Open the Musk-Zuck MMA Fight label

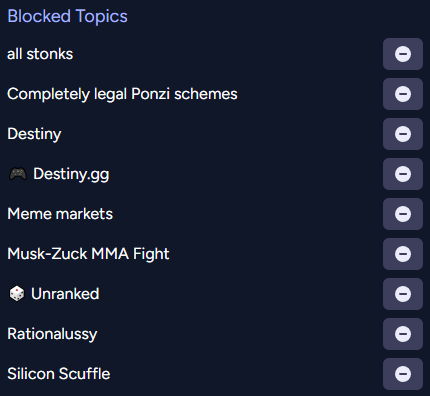click(x=88, y=254)
